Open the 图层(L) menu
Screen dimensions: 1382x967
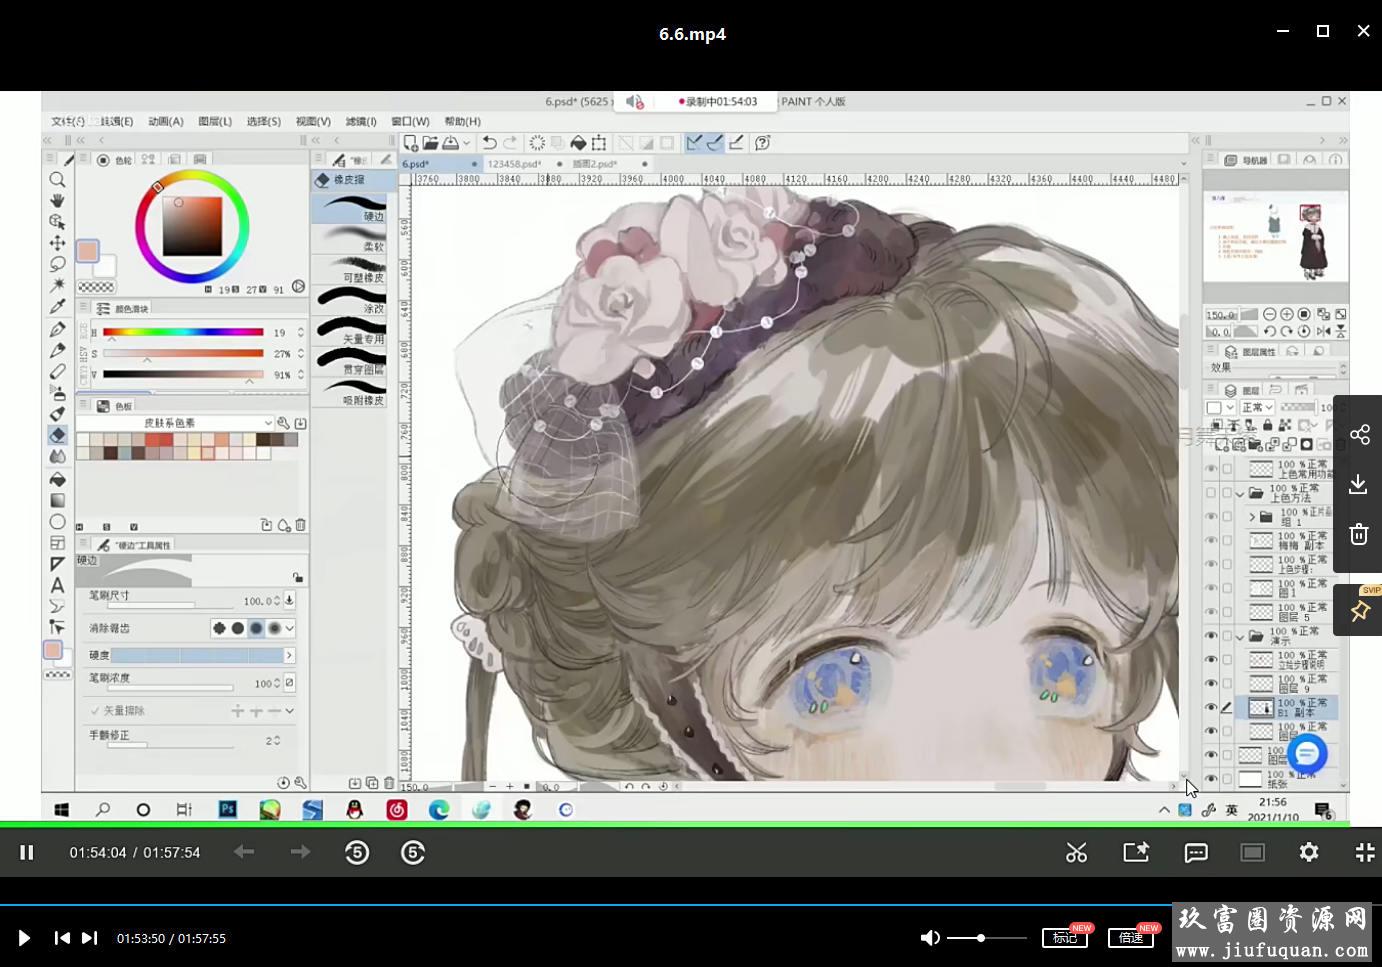pos(215,121)
